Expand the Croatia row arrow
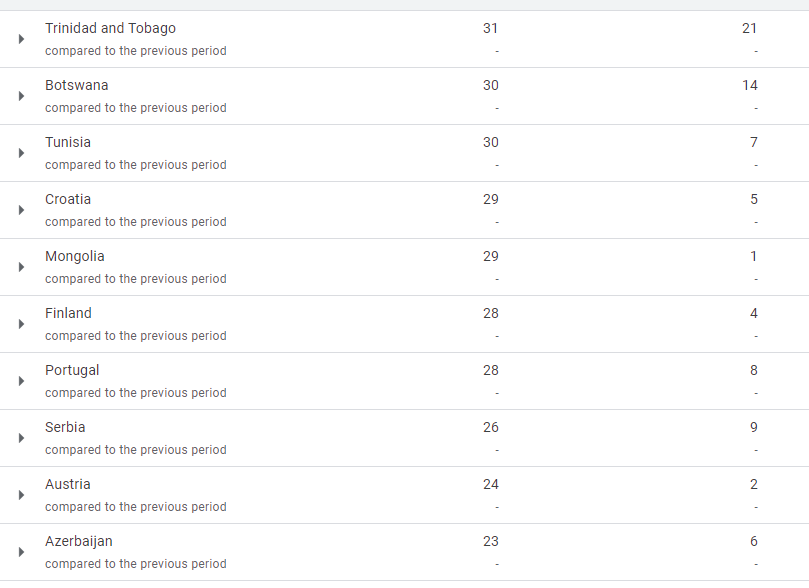This screenshot has height=588, width=809. 21,210
